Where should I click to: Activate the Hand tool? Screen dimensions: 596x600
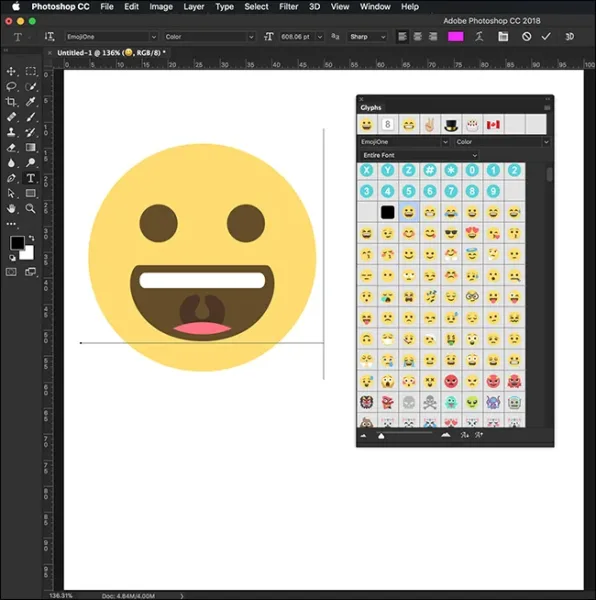[11, 209]
